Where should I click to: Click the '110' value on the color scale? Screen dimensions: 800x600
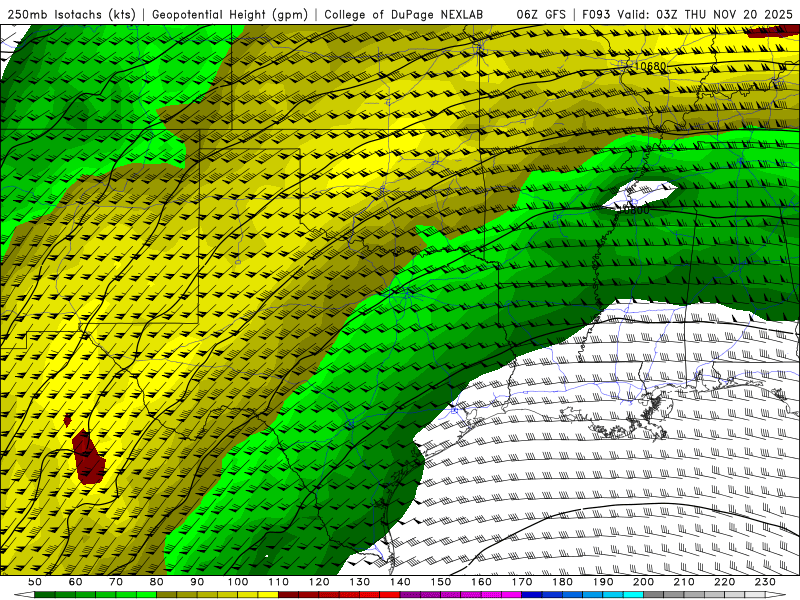coord(279,582)
